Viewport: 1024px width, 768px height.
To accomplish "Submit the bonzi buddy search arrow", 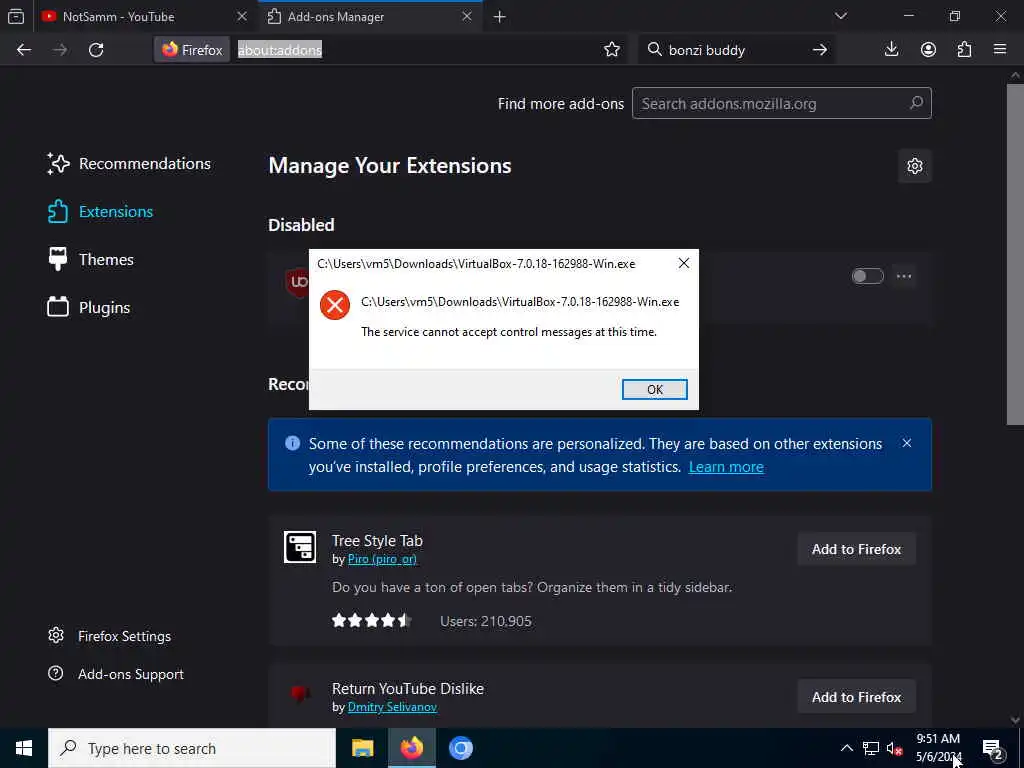I will click(x=820, y=50).
